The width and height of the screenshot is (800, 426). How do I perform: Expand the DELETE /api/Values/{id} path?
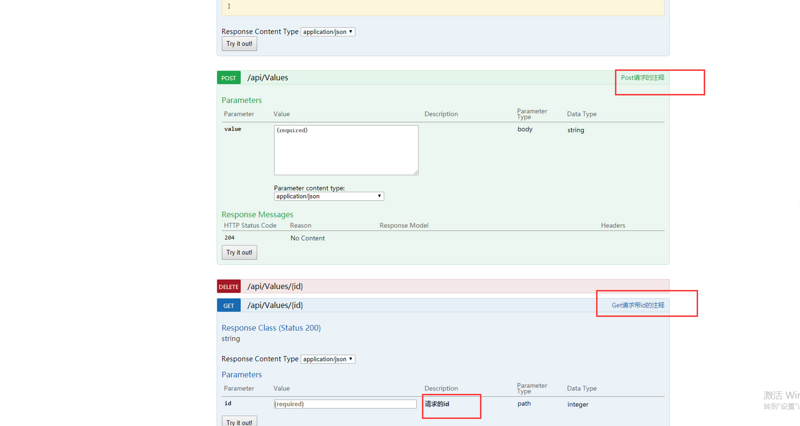coord(275,286)
